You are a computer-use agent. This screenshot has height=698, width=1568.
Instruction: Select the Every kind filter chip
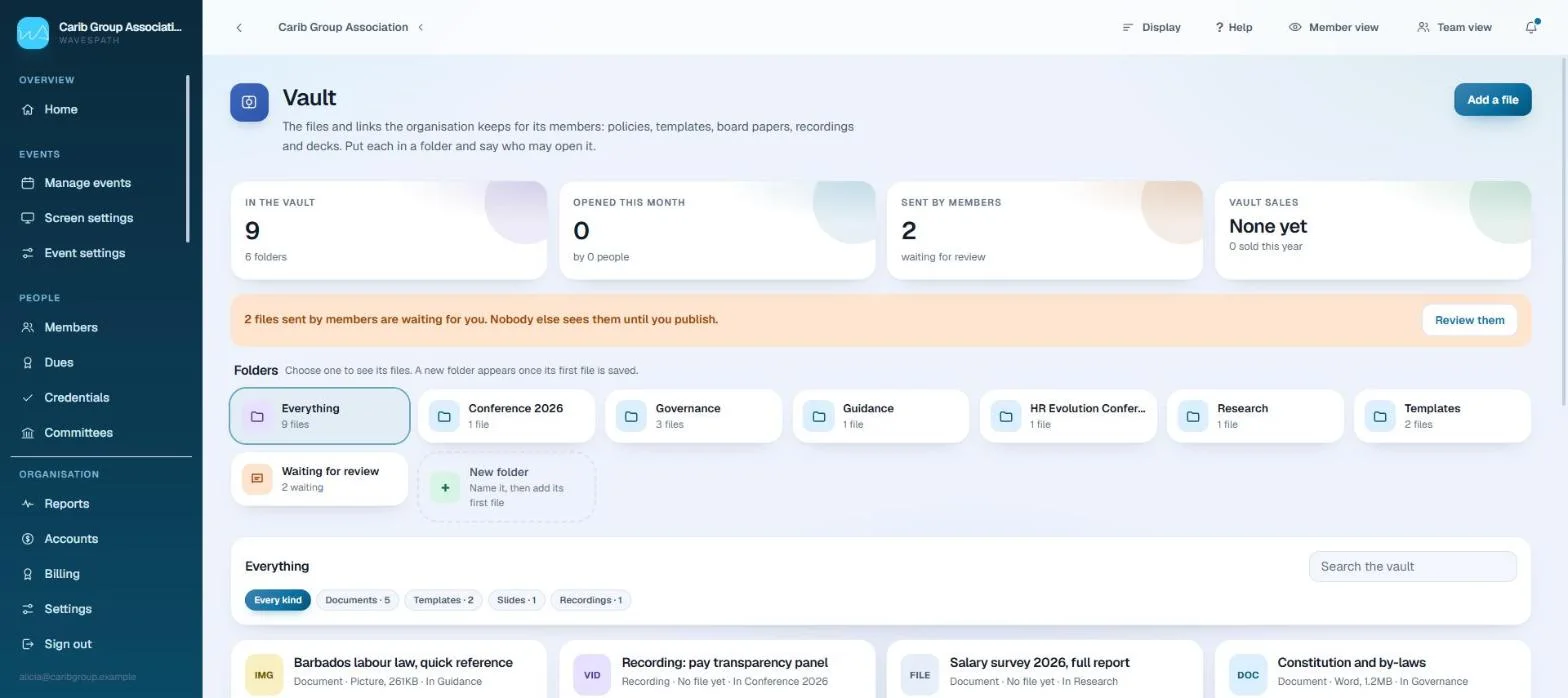pyautogui.click(x=278, y=601)
